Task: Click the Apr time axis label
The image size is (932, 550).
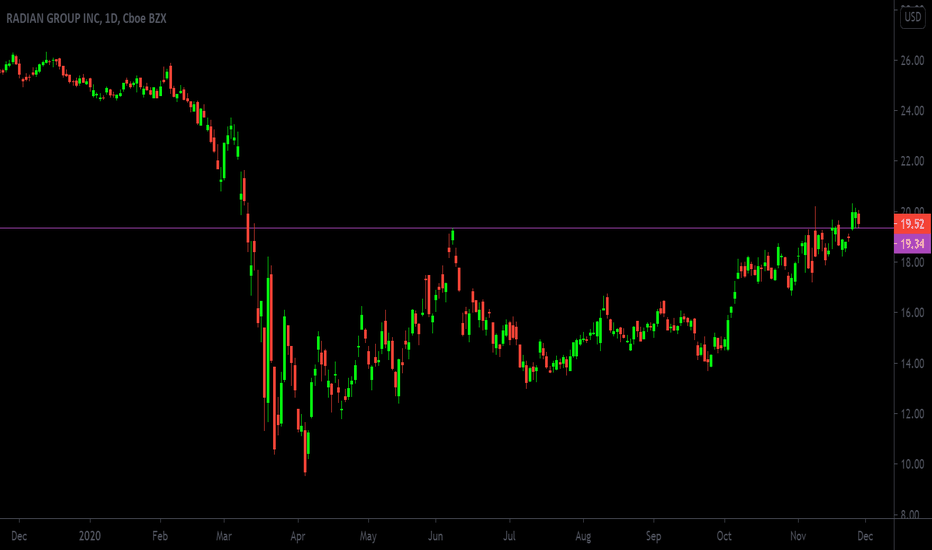Action: point(298,536)
